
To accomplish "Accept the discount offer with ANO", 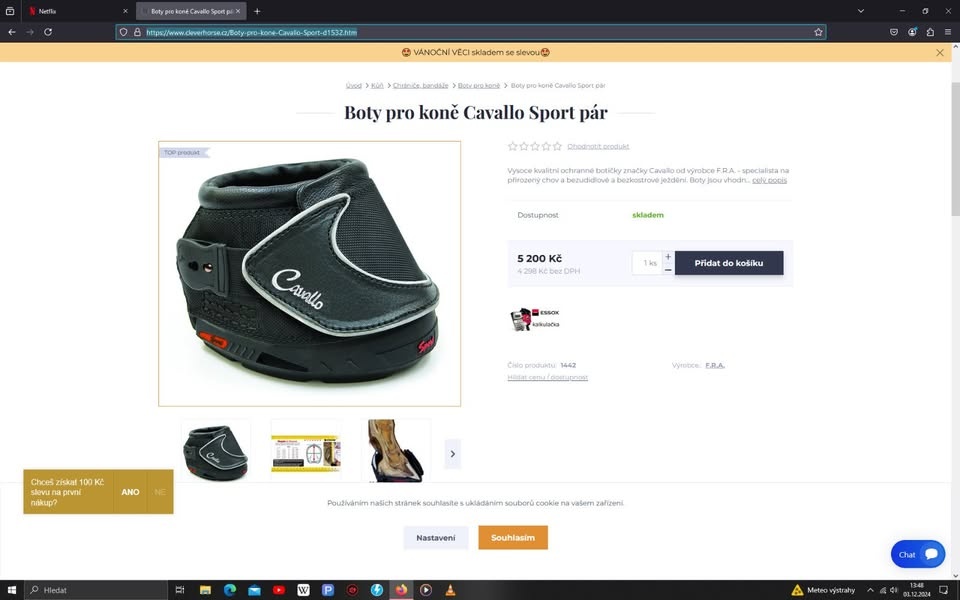I will [130, 492].
